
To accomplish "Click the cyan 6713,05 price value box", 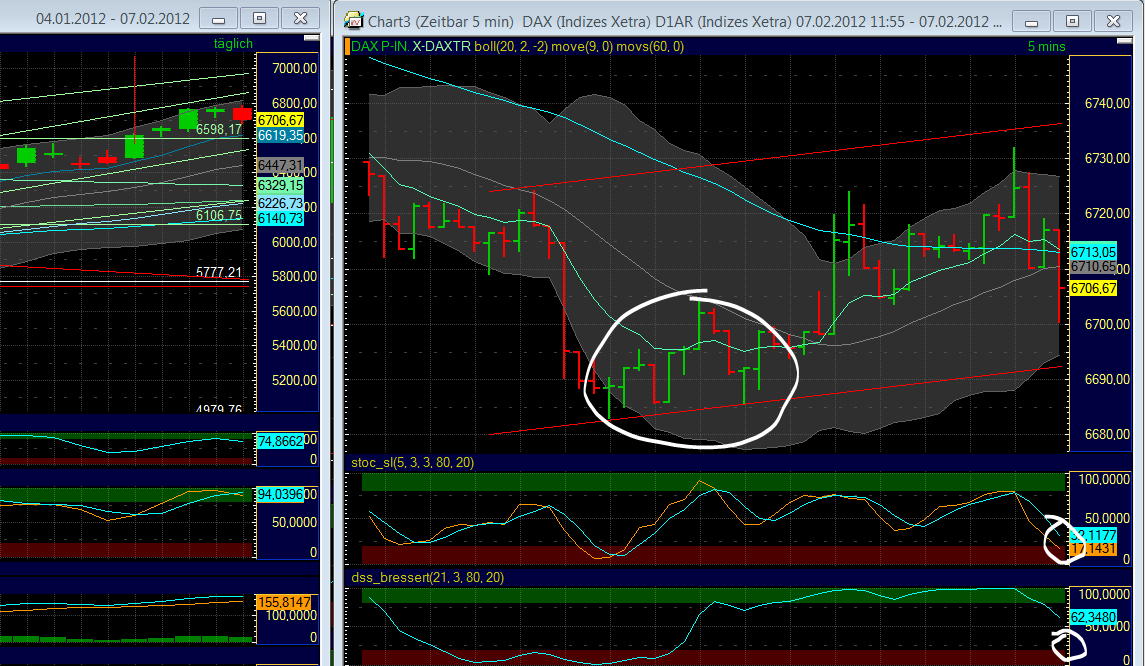I will point(1091,253).
